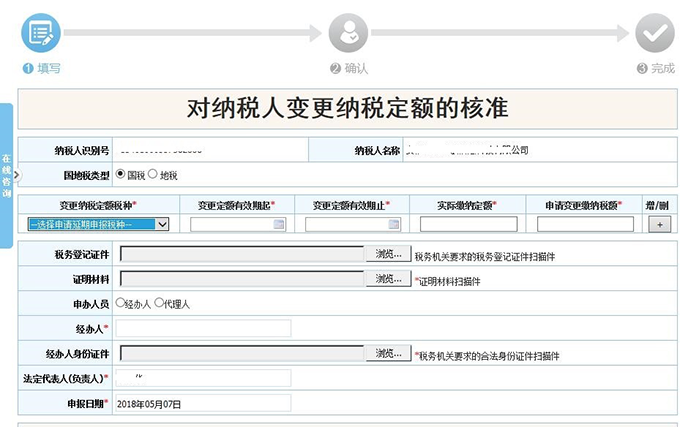Screen dimensions: 680x427
Task: Browse for 税务登记证件 file
Action: tap(389, 254)
